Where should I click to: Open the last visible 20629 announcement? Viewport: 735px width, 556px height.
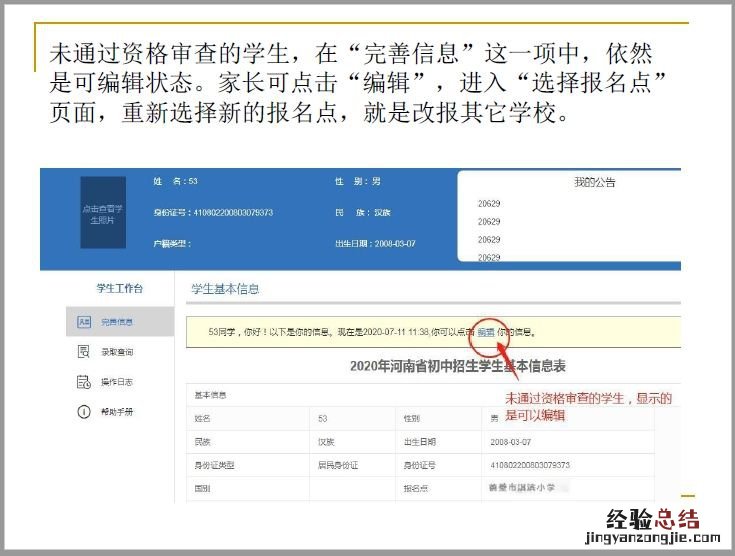tap(489, 257)
